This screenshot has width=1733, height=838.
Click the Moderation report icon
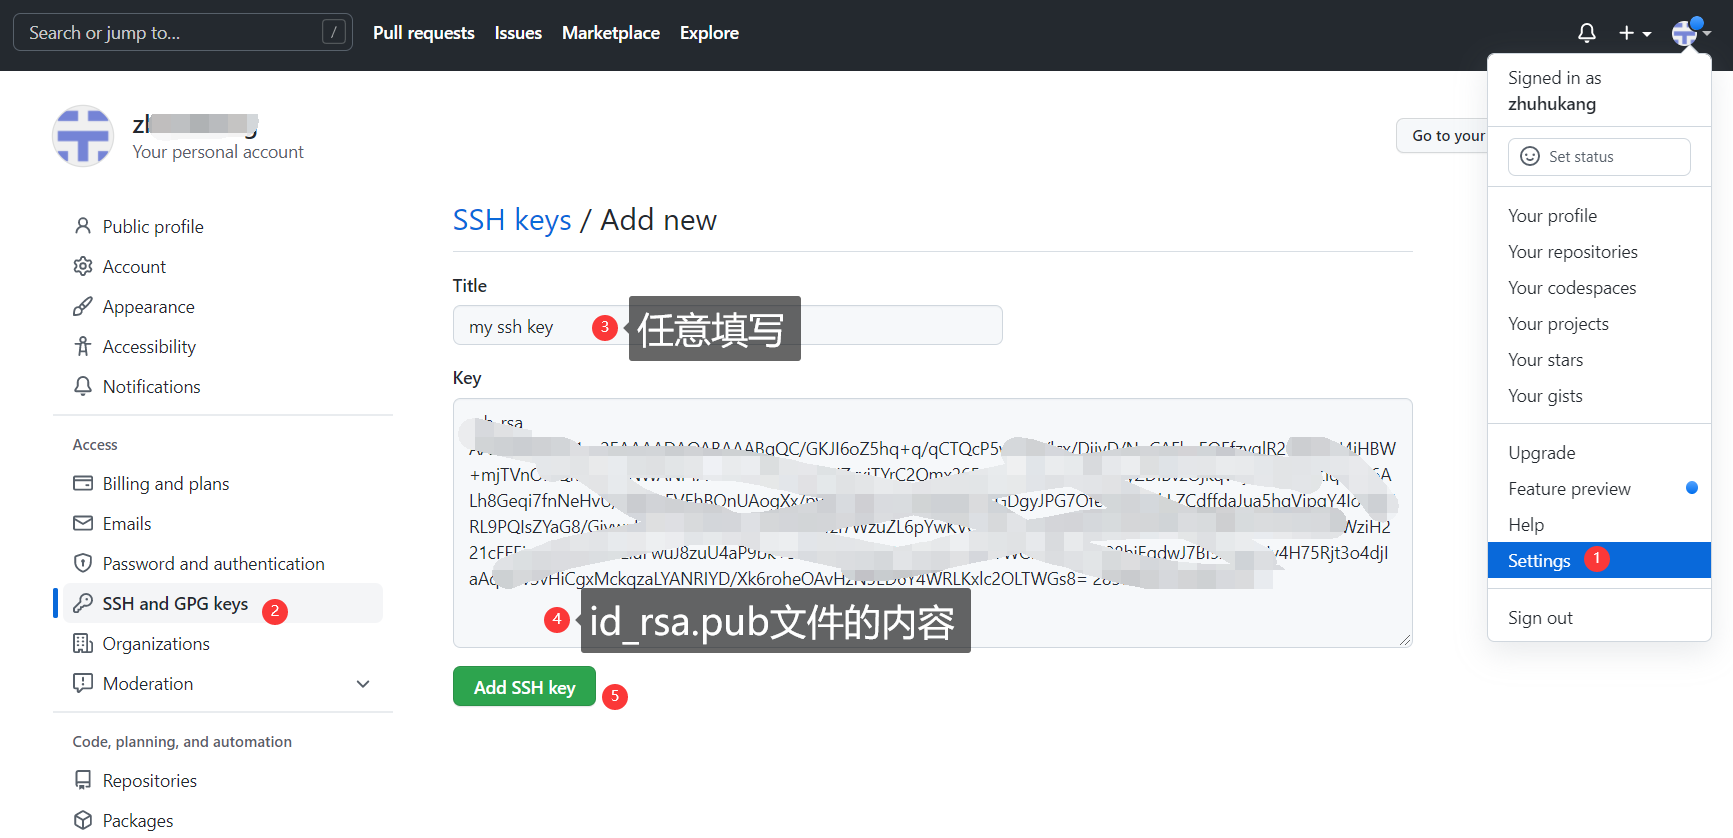(x=83, y=683)
